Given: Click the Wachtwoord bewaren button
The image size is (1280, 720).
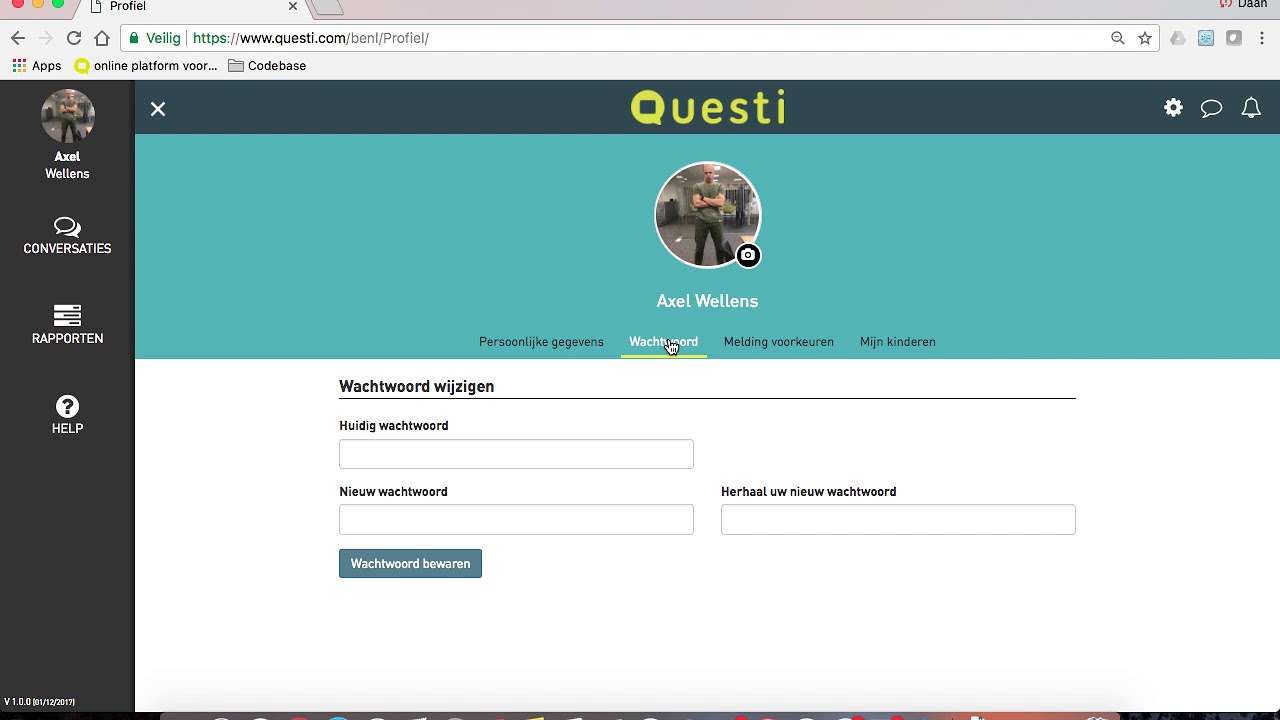Looking at the screenshot, I should (x=410, y=564).
